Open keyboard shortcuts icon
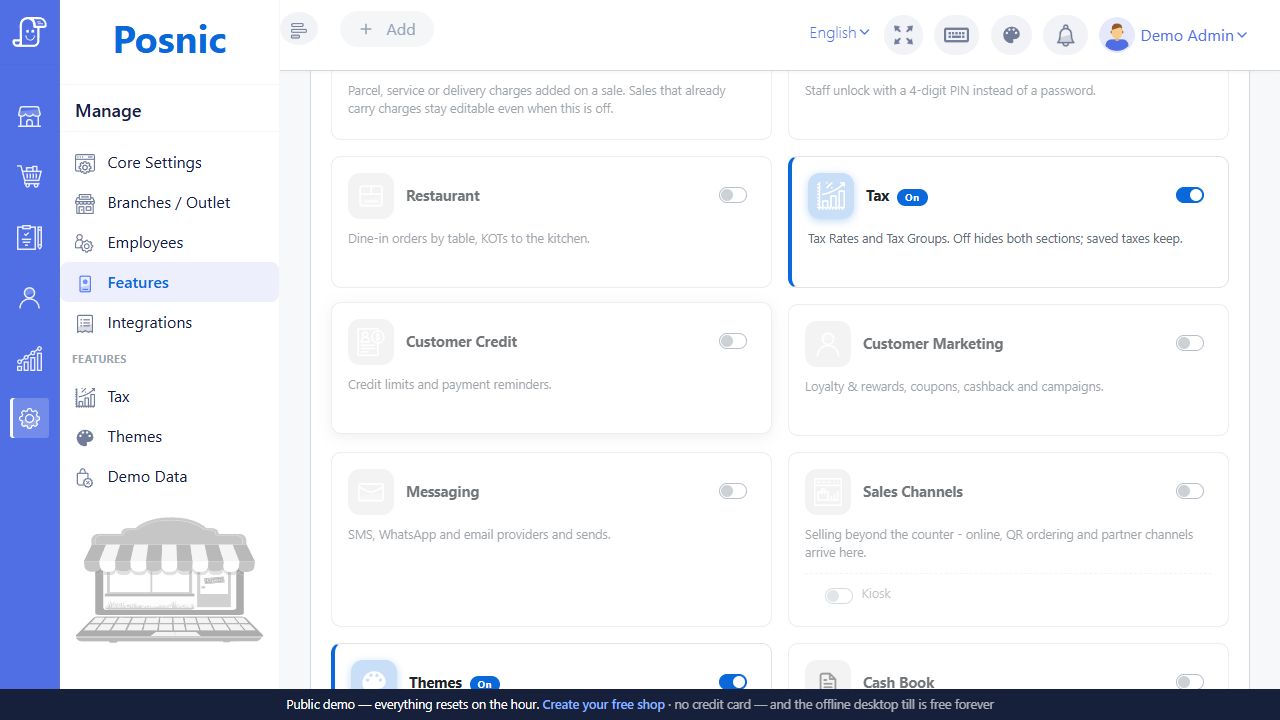This screenshot has height=720, width=1280. pos(957,35)
